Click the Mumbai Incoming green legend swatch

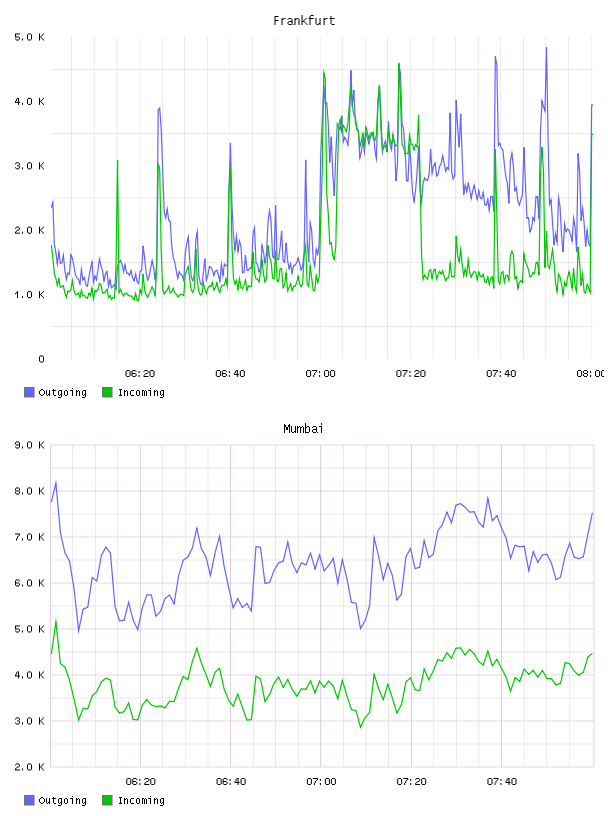pos(107,800)
